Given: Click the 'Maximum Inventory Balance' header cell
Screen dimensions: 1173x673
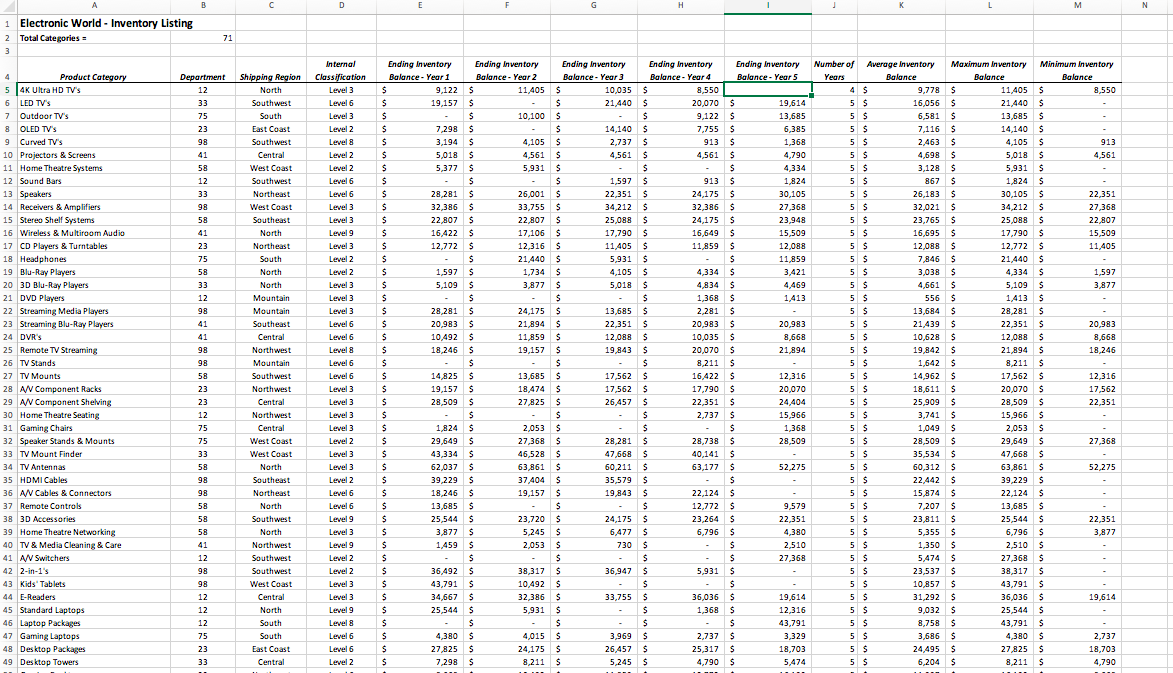Looking at the screenshot, I should tap(989, 70).
